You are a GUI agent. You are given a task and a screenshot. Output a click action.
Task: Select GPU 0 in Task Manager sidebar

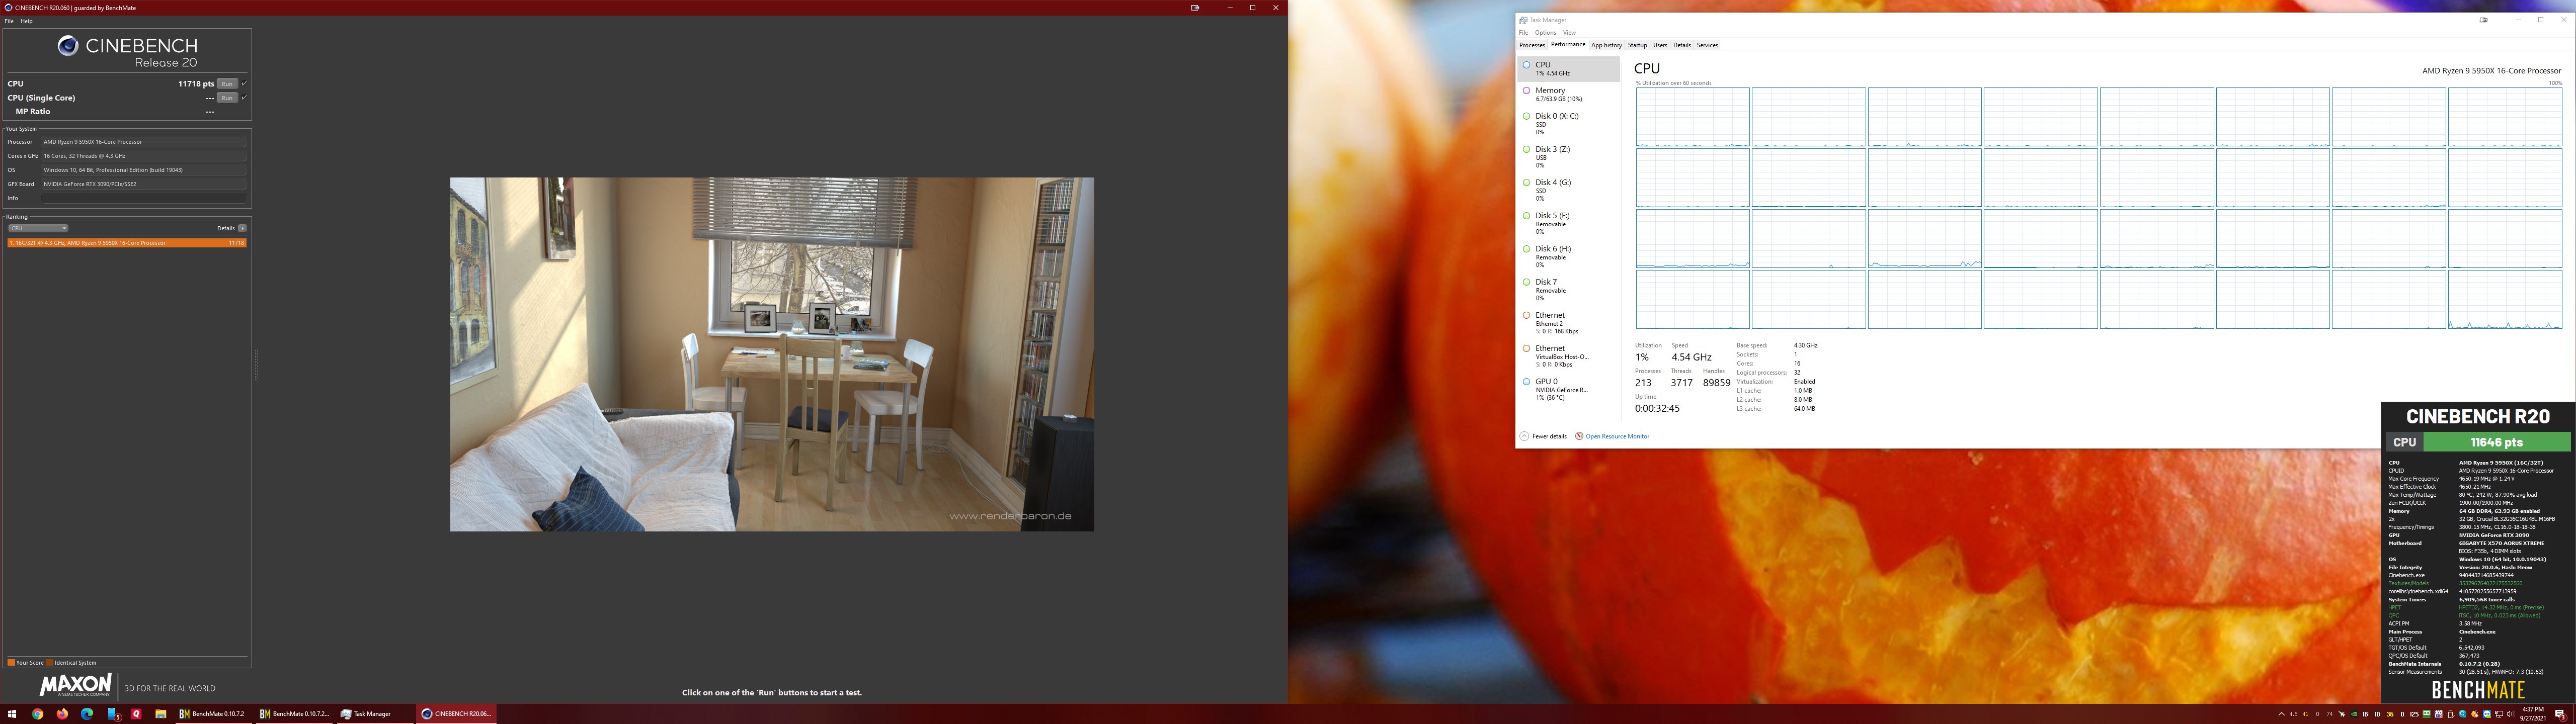pos(1568,388)
